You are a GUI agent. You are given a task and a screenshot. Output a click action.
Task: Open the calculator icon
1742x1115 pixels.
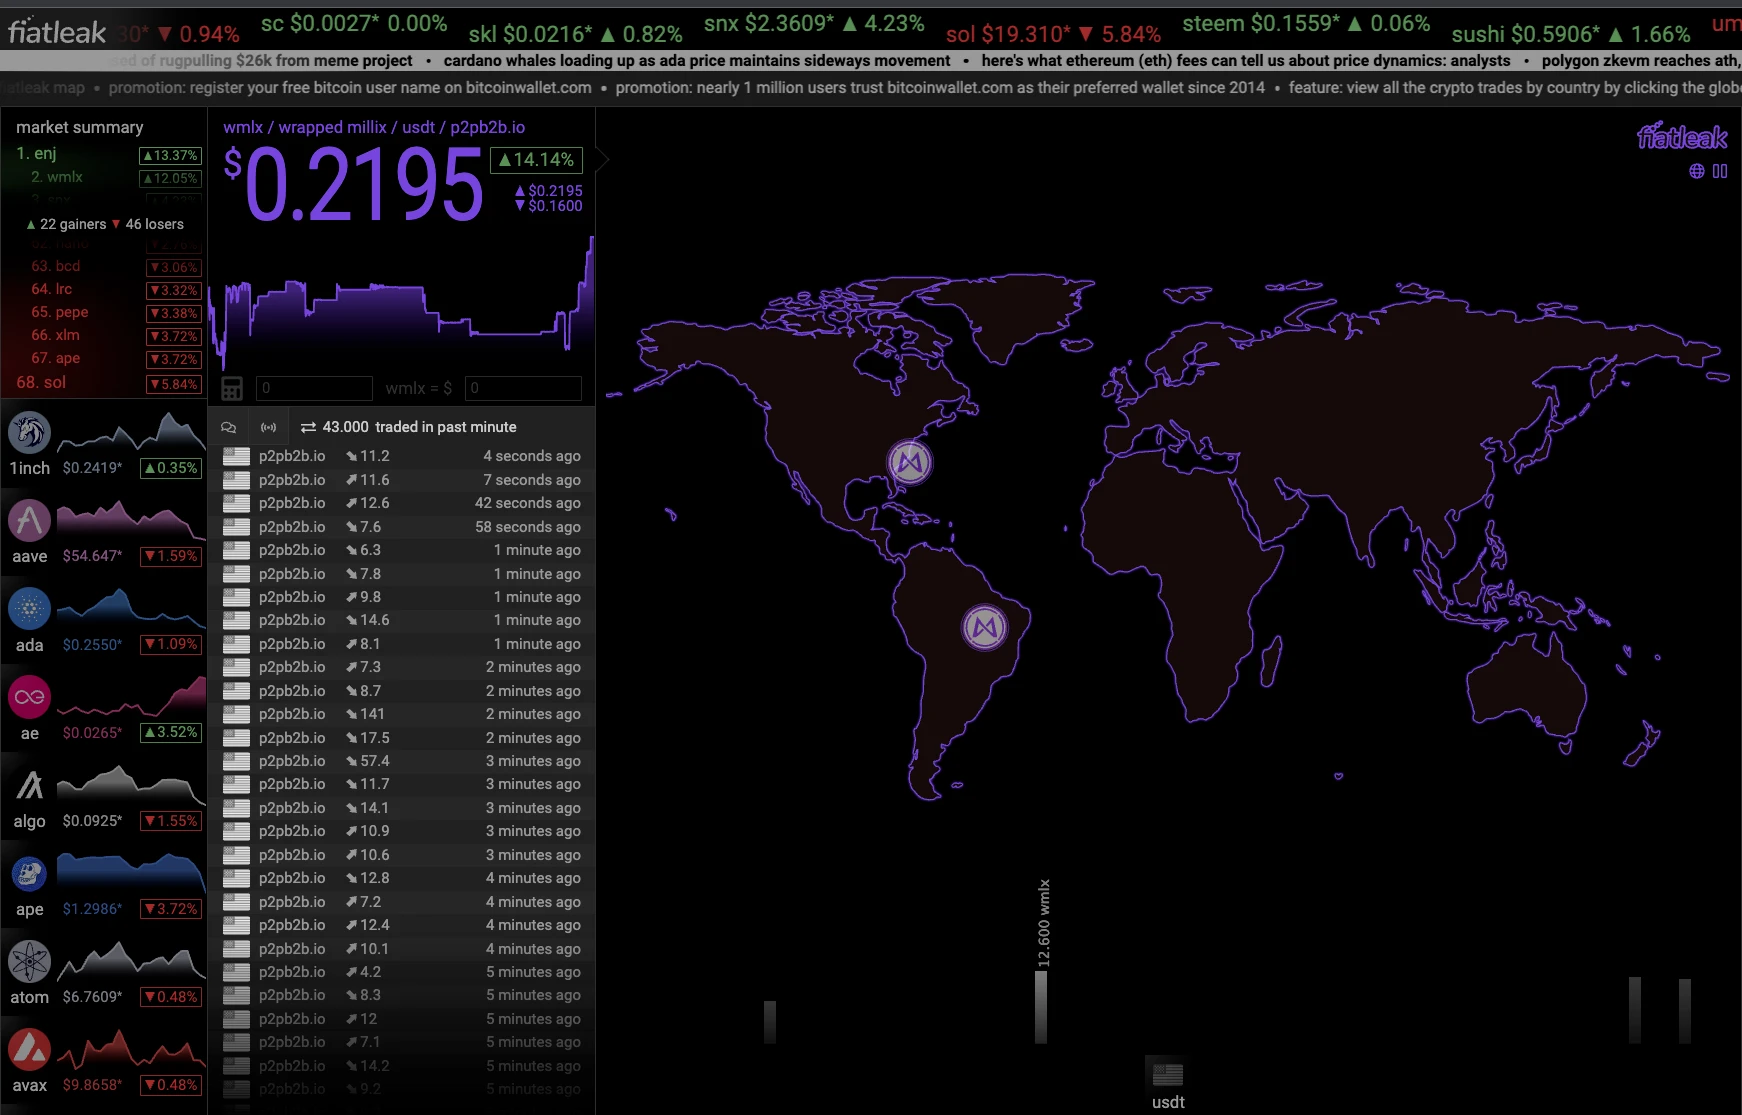pyautogui.click(x=232, y=388)
